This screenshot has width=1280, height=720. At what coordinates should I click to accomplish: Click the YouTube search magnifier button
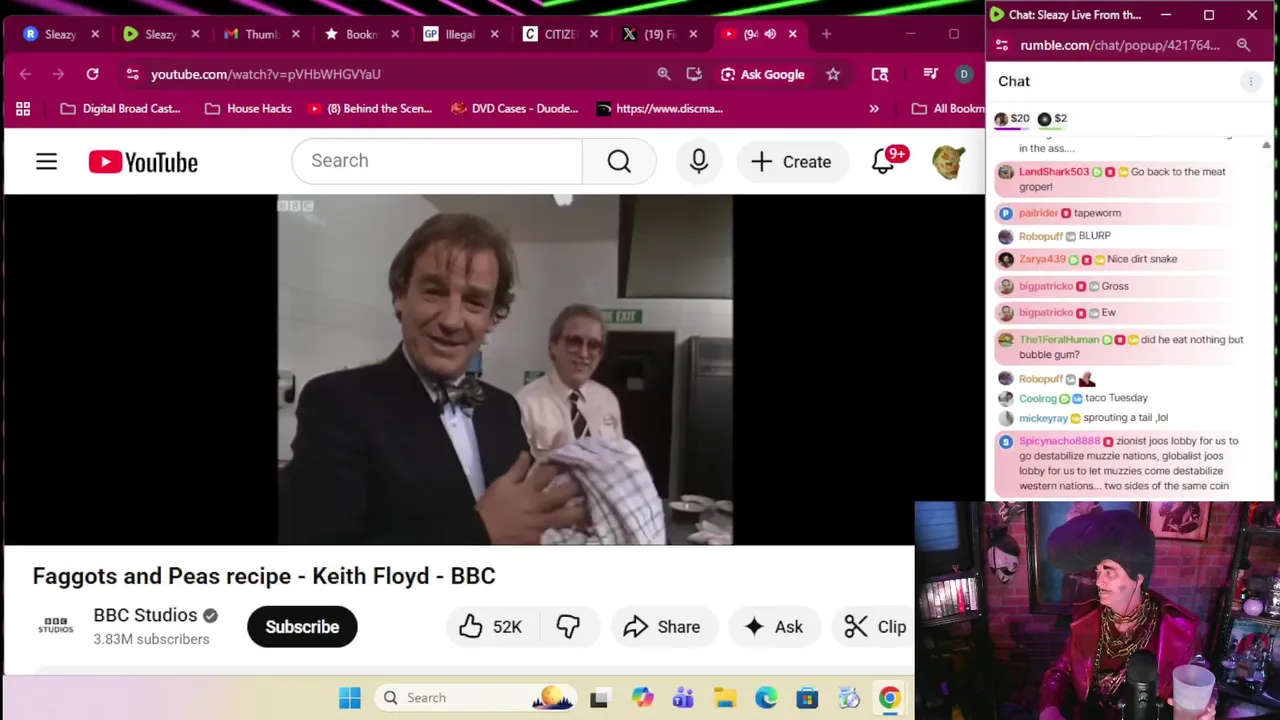(619, 161)
